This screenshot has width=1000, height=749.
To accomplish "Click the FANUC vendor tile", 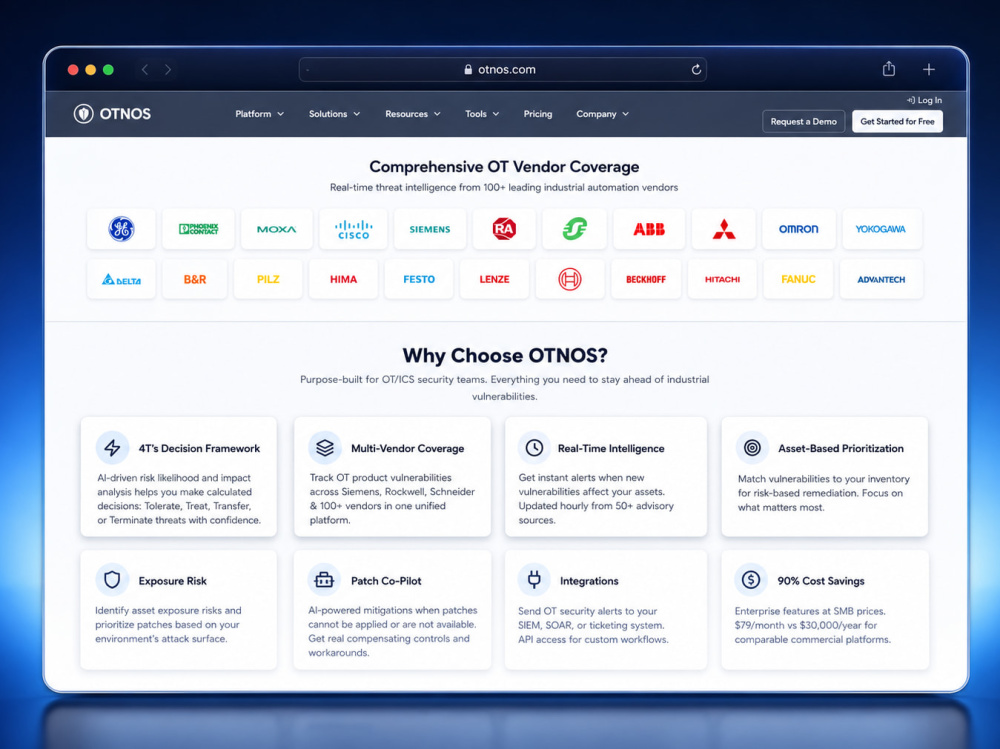I will (x=798, y=279).
